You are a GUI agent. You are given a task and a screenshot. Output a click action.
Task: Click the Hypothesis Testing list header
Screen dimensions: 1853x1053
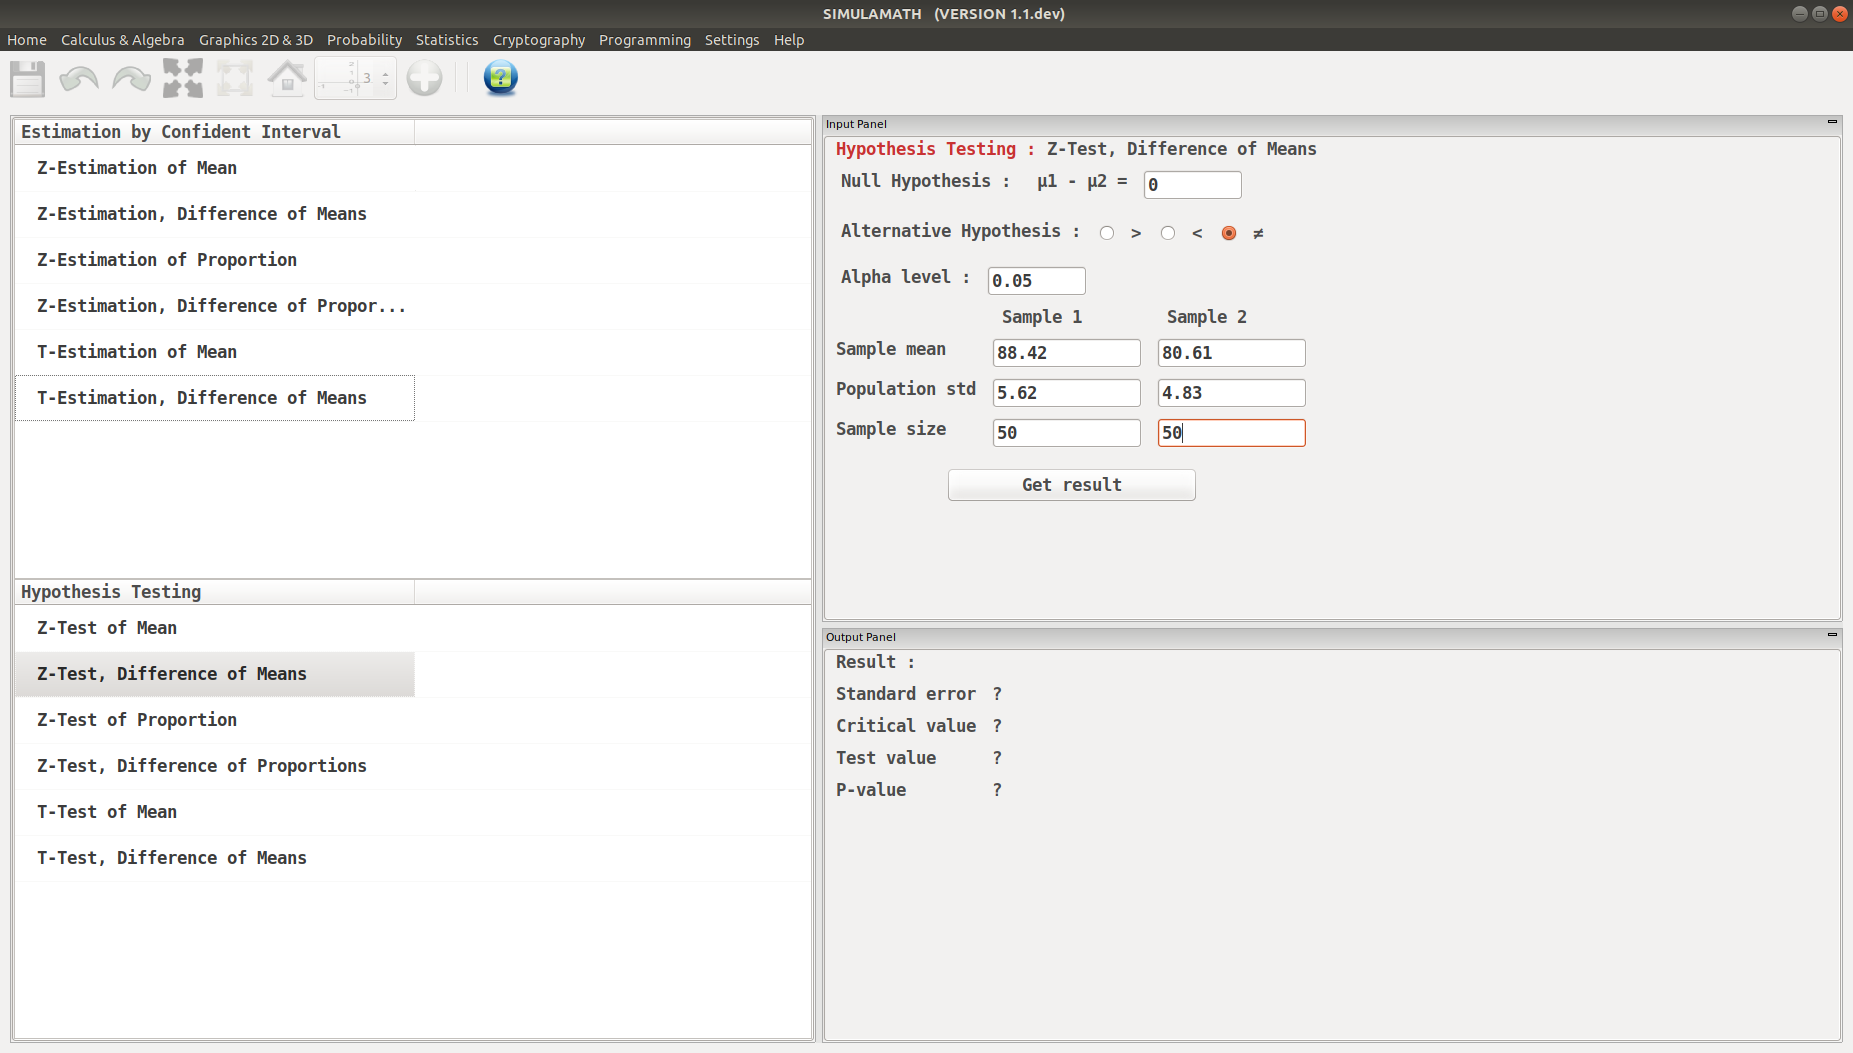coord(215,592)
